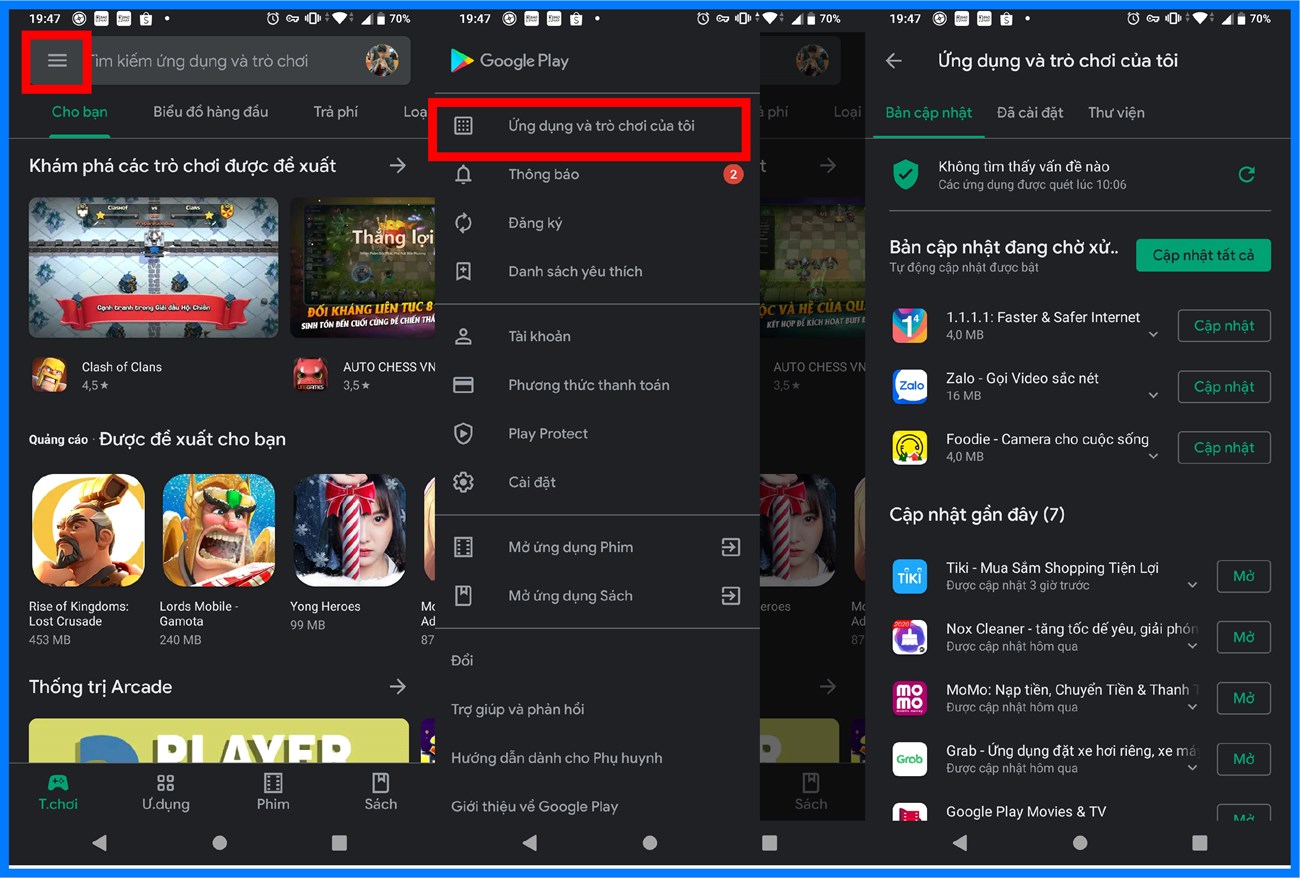
Task: Tap Cập nhật tất cả button
Action: 1203,255
